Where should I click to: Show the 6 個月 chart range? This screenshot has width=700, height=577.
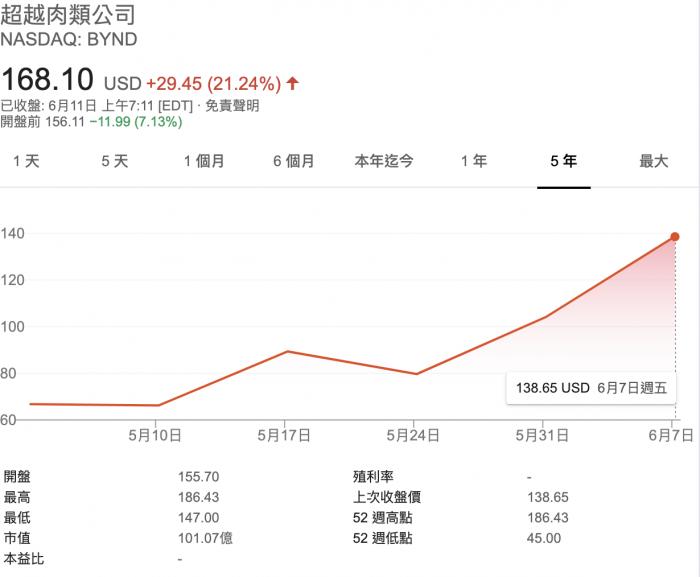[294, 161]
